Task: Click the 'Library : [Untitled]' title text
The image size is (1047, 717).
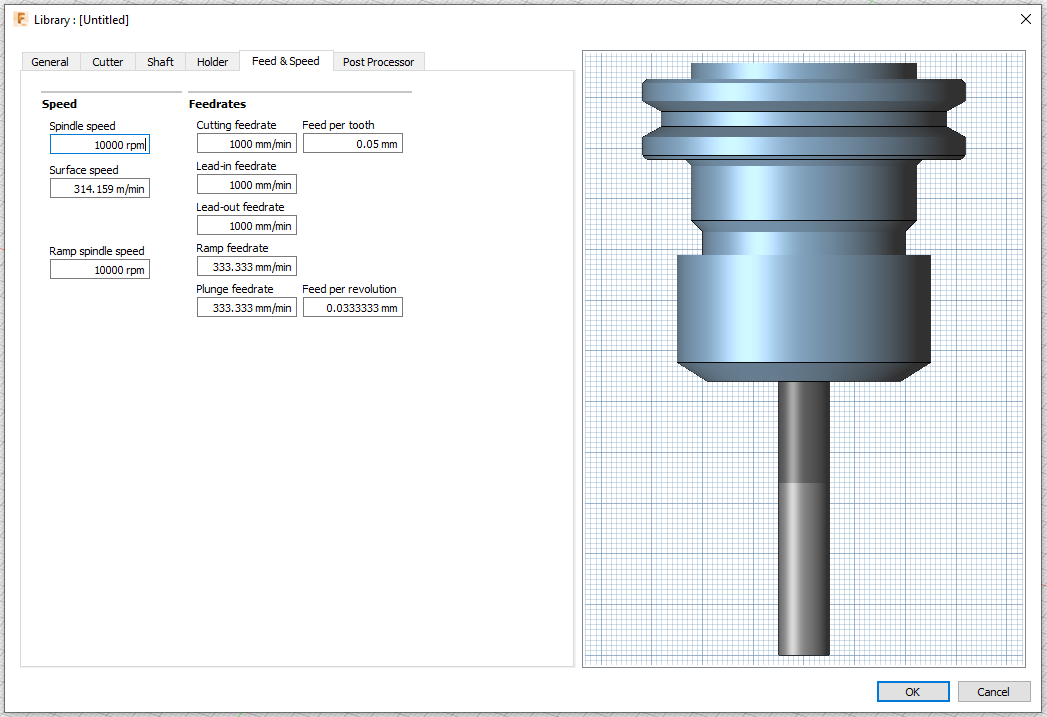Action: 81,20
